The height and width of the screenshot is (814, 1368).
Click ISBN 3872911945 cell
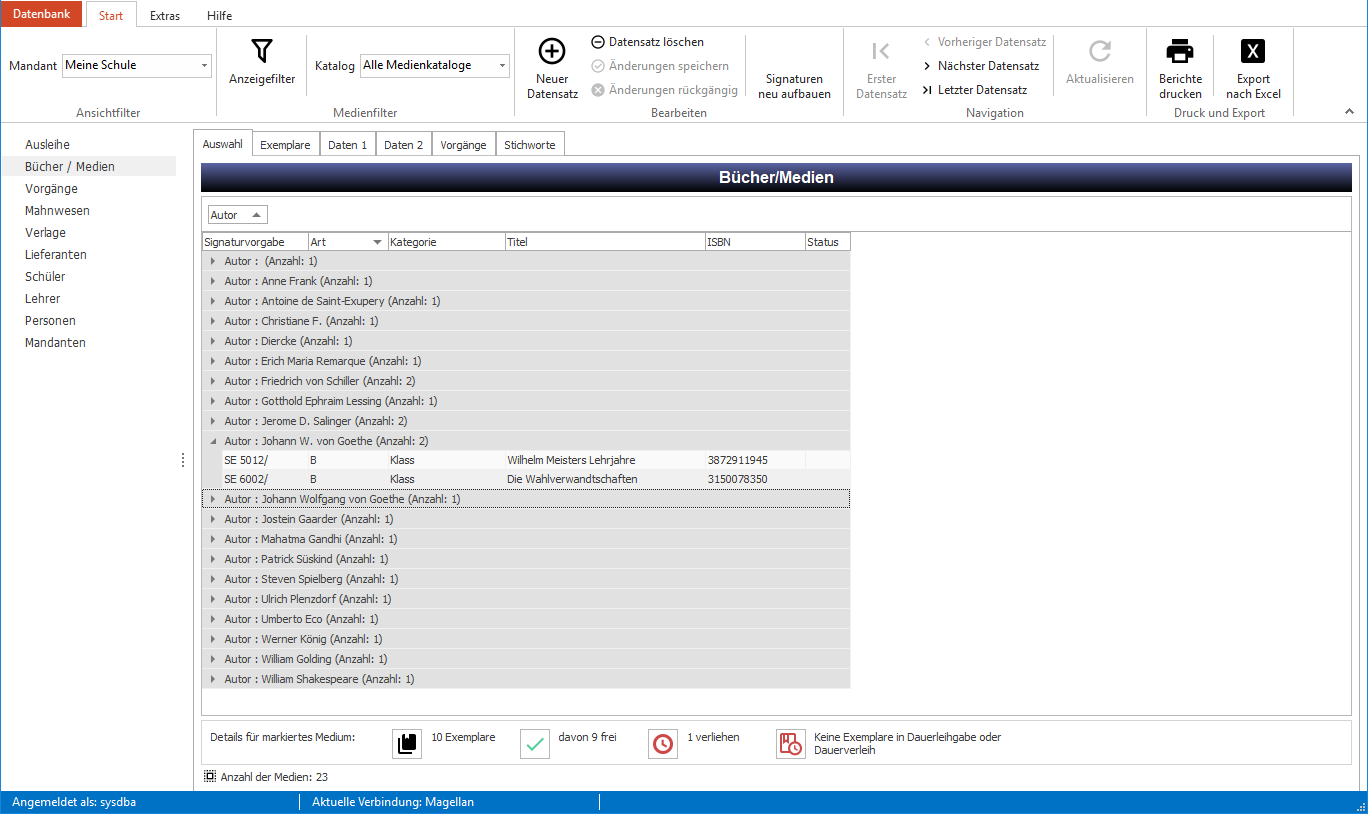pyautogui.click(x=755, y=460)
